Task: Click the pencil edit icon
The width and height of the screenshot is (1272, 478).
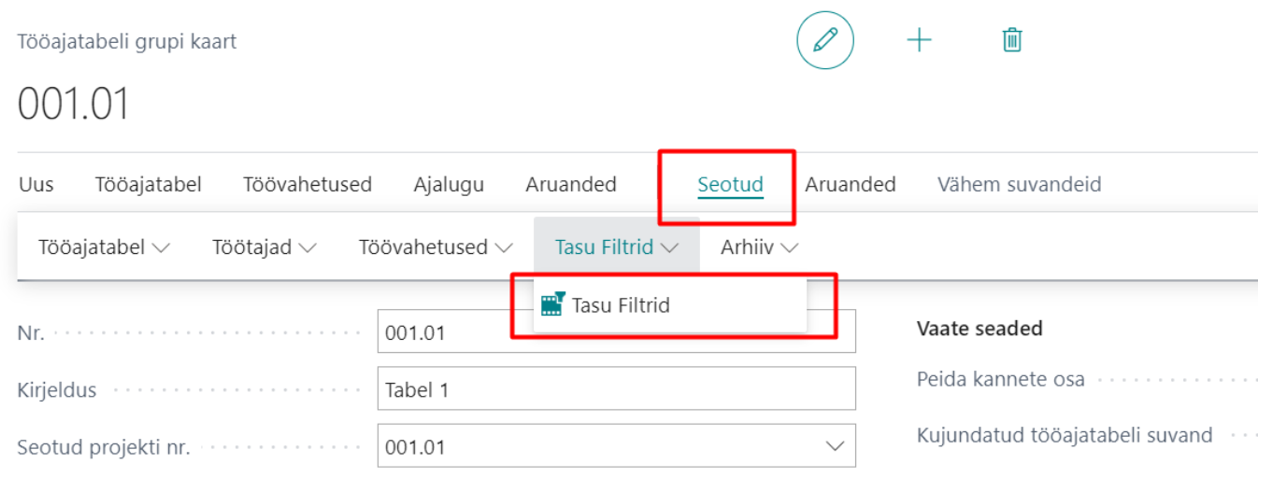Action: pos(825,40)
